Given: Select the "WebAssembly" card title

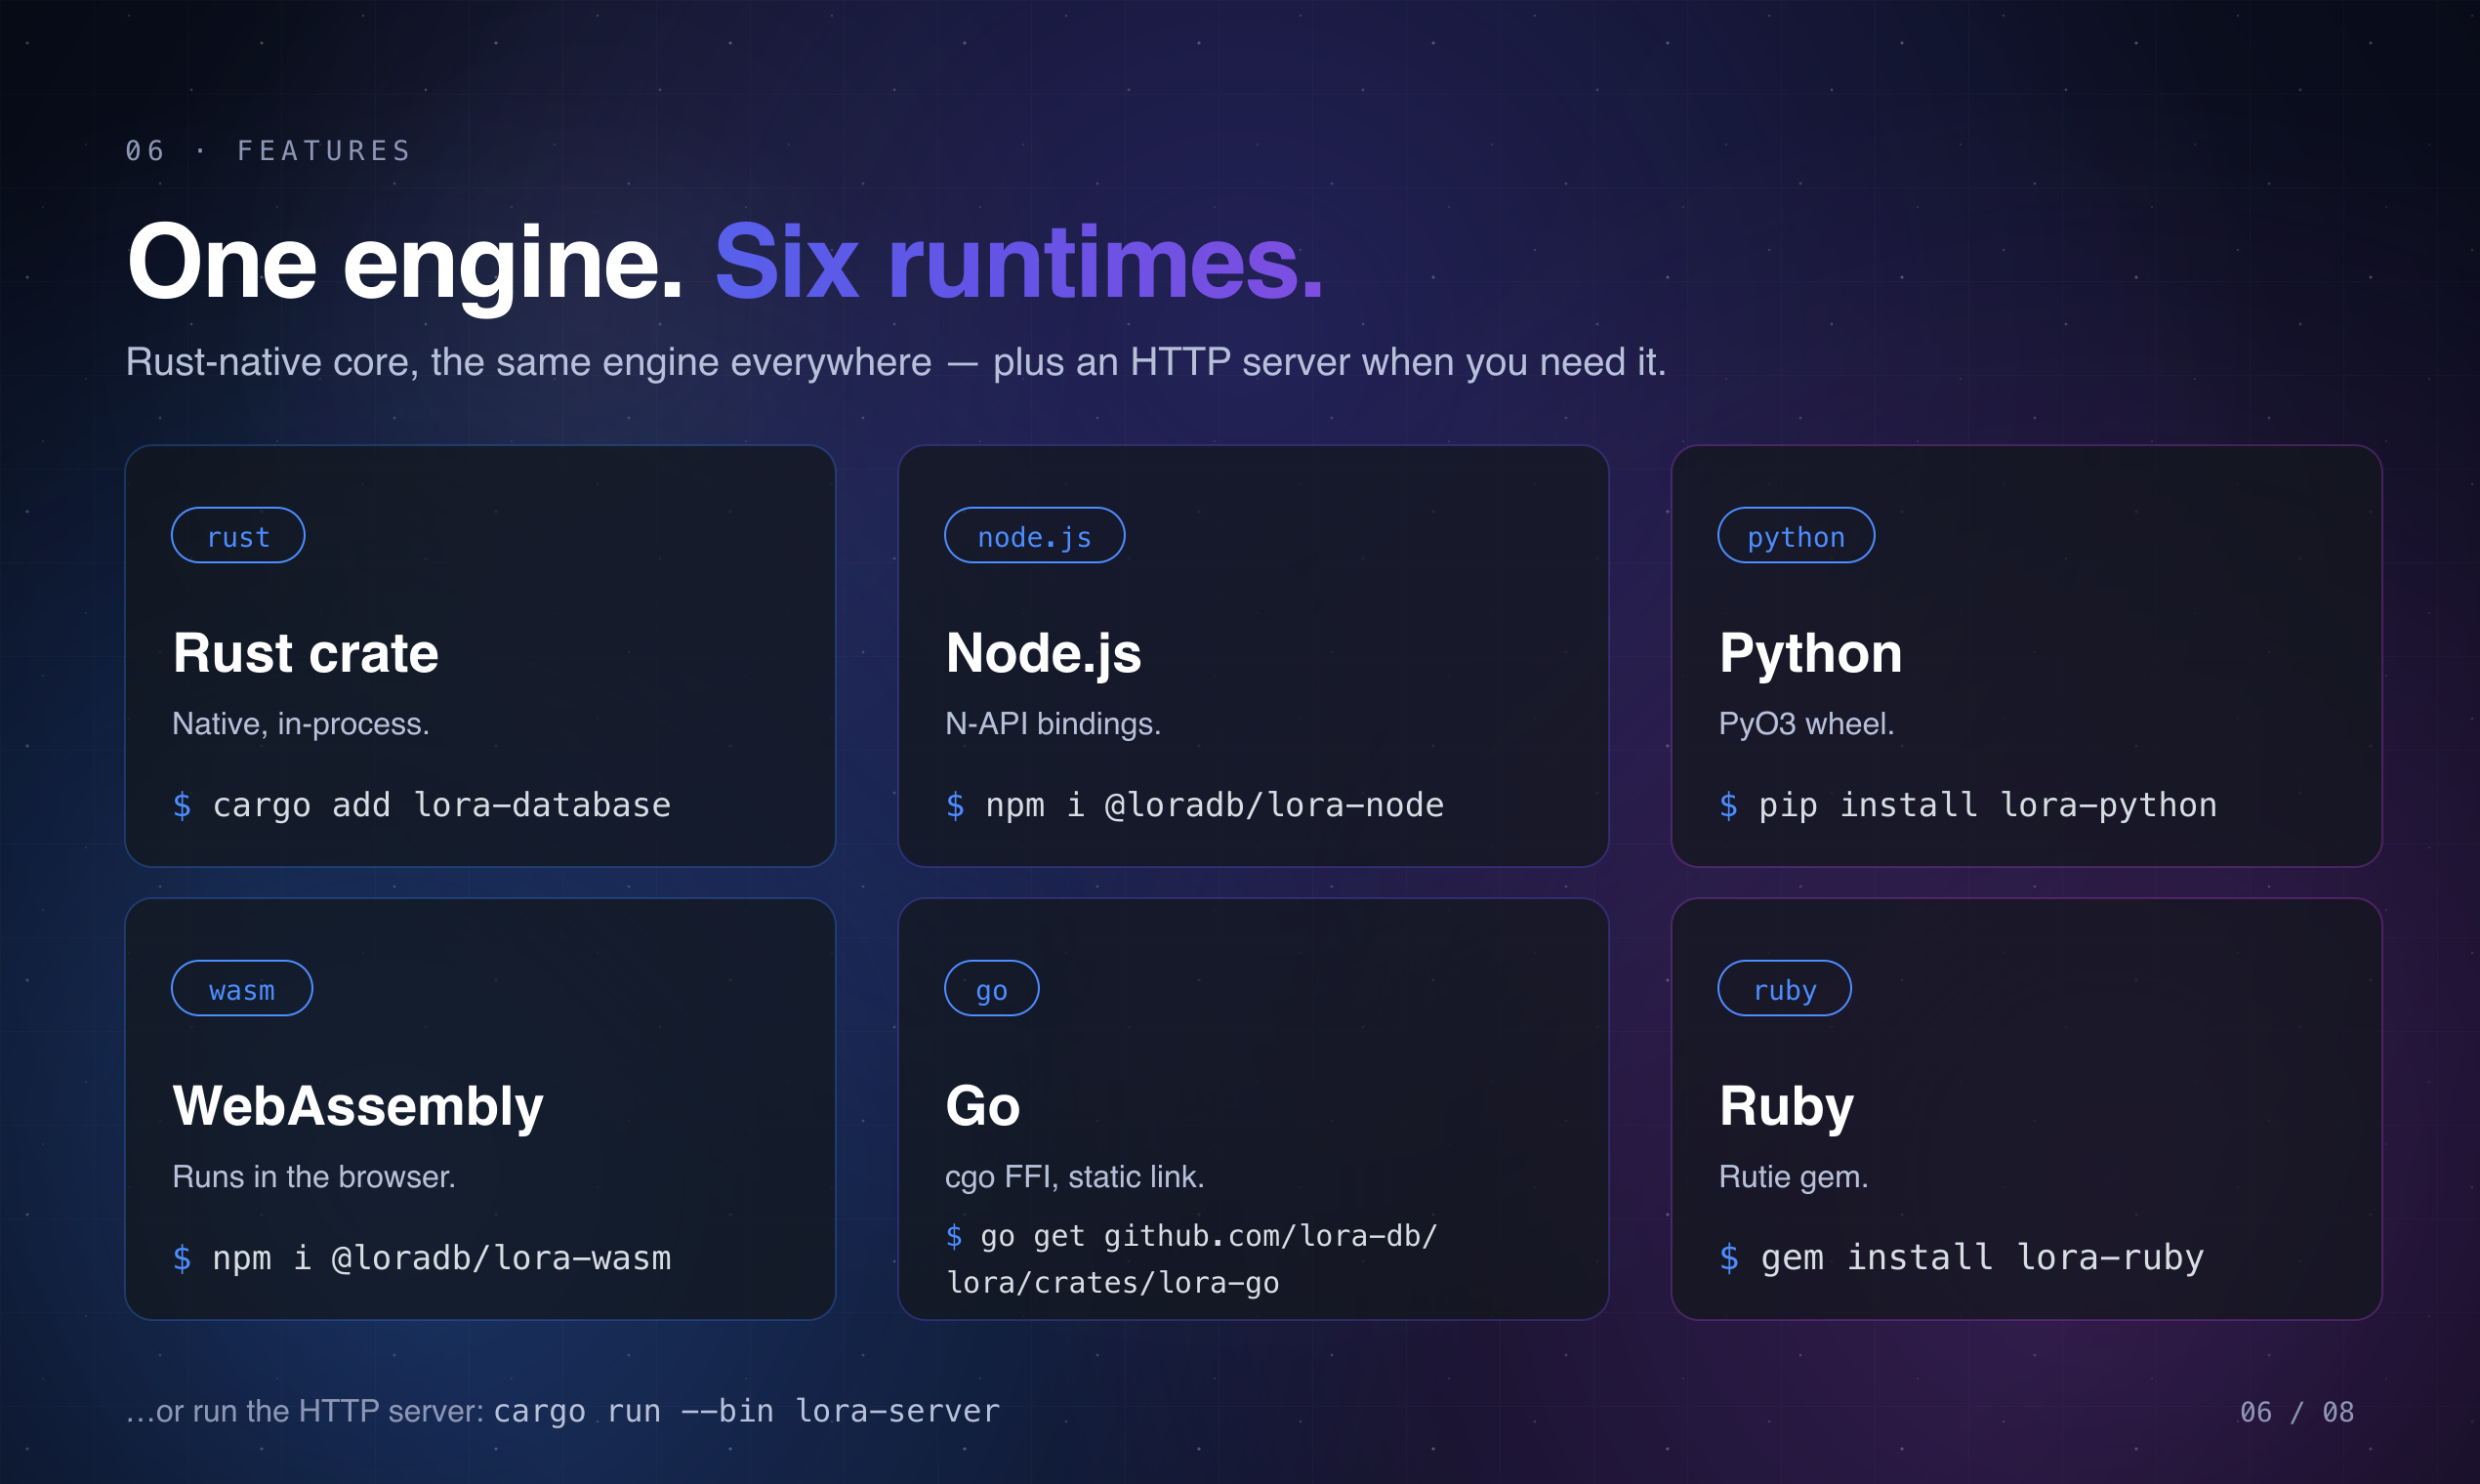Looking at the screenshot, I should point(357,1107).
